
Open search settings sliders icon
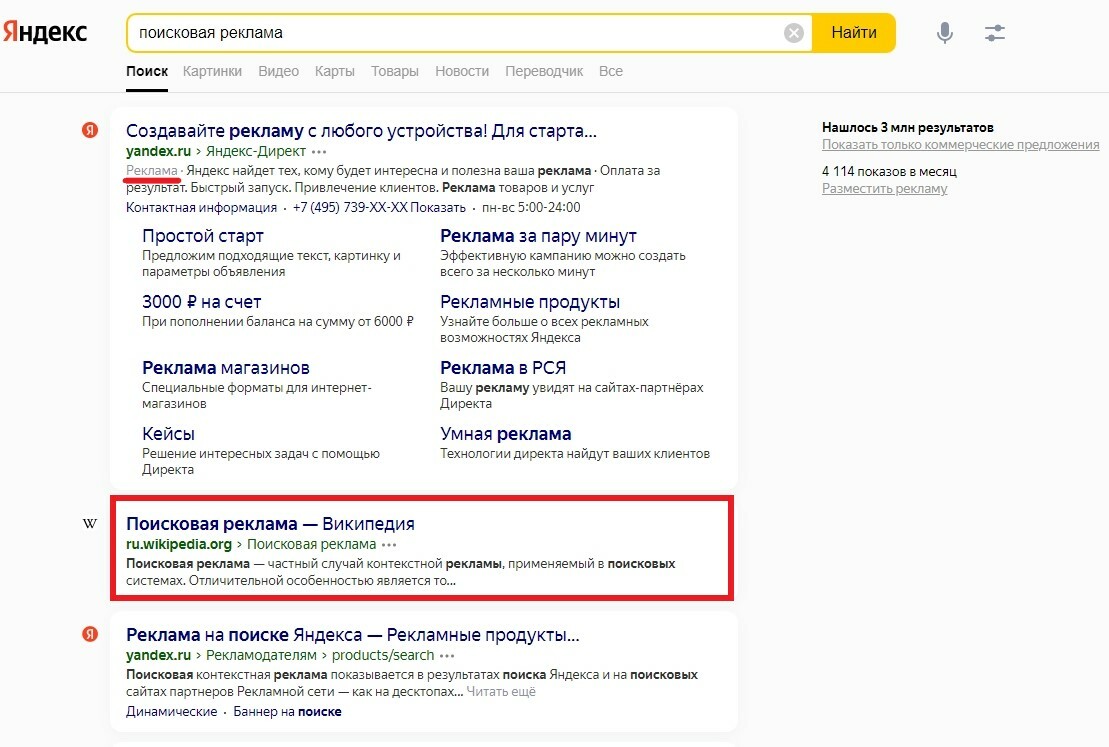pyautogui.click(x=994, y=33)
